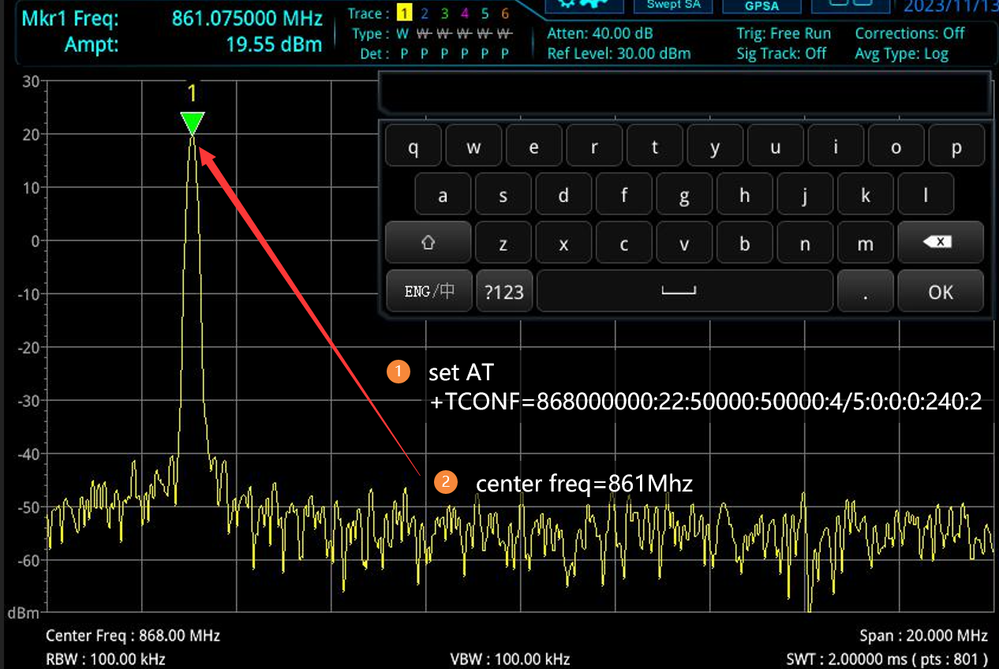Select Trace 4 magenta number
Screen dimensions: 999x669
click(x=464, y=13)
